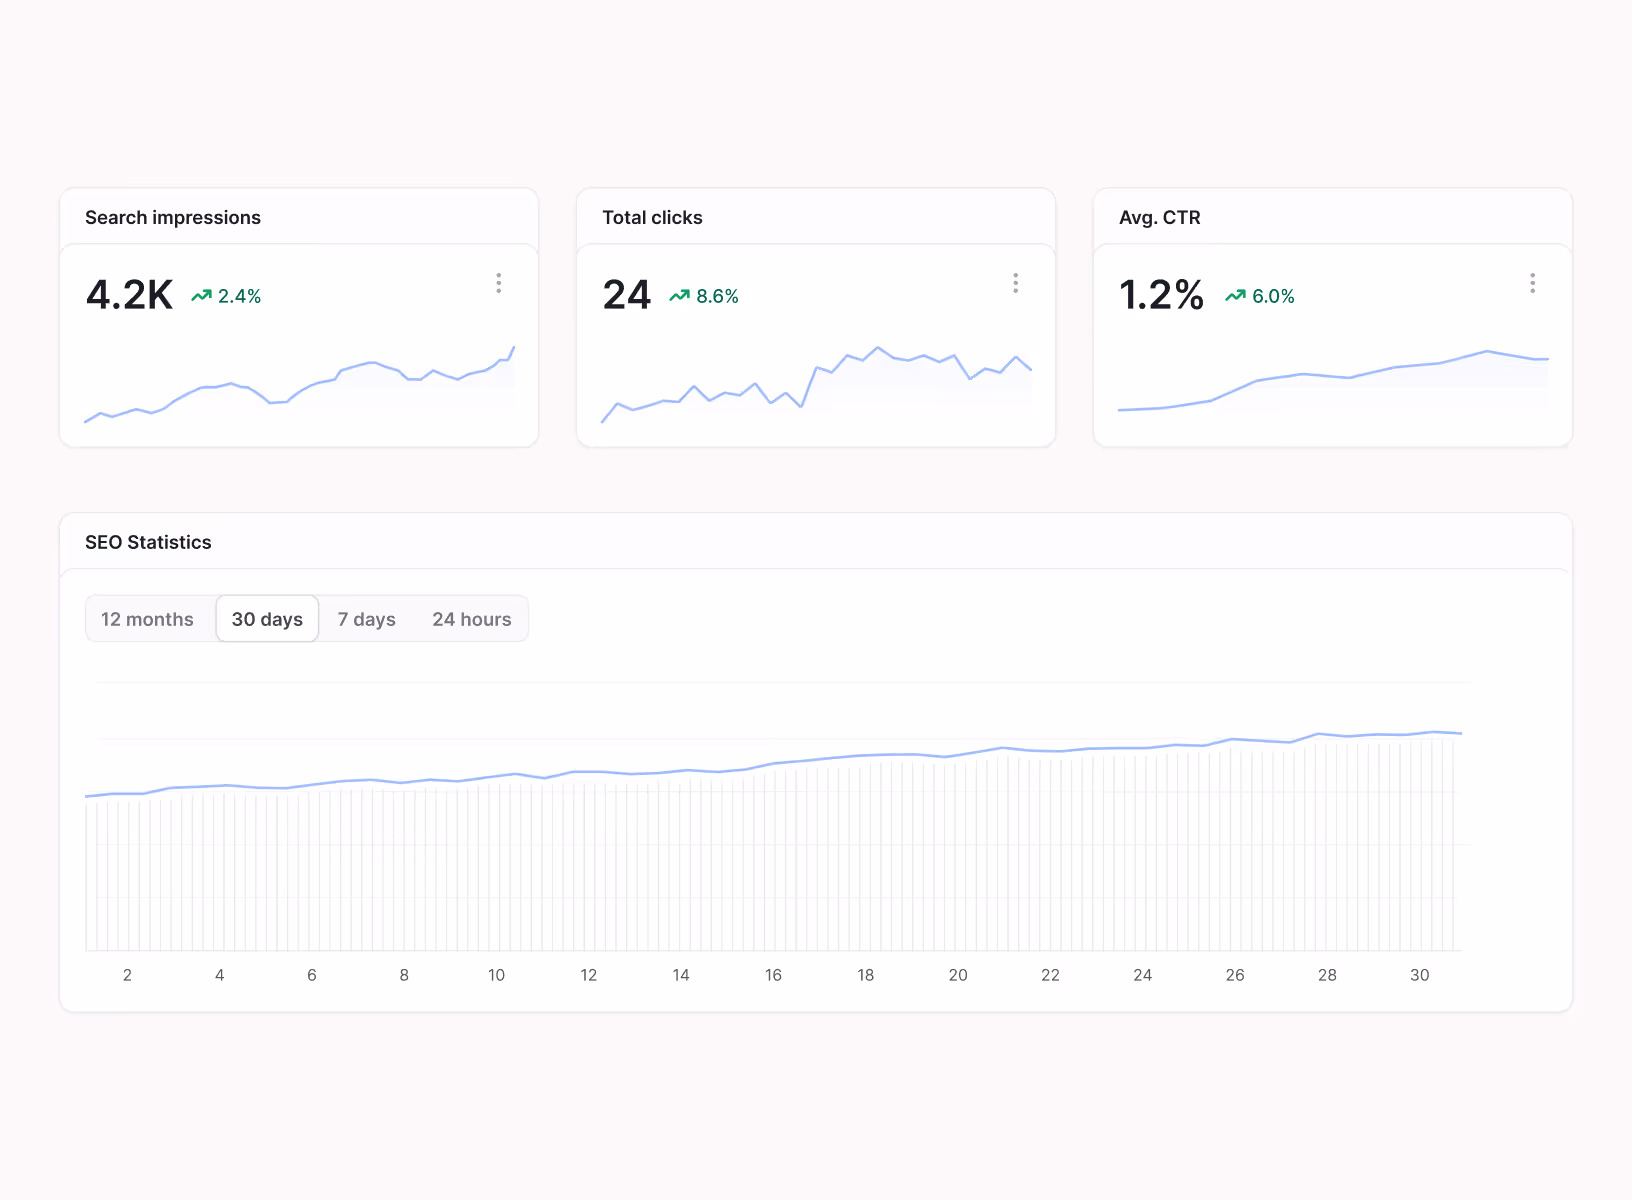The height and width of the screenshot is (1200, 1632).
Task: Open the Search impressions kebab menu
Action: coord(498,283)
